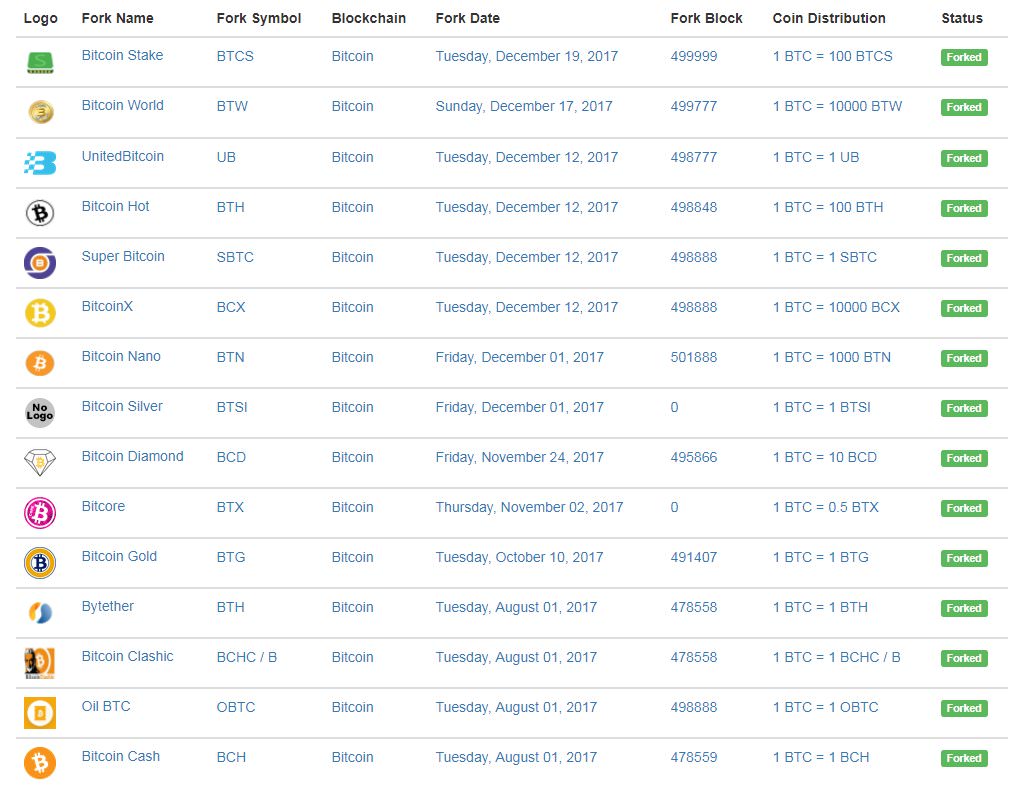Open the Oil BTC link

click(x=106, y=707)
